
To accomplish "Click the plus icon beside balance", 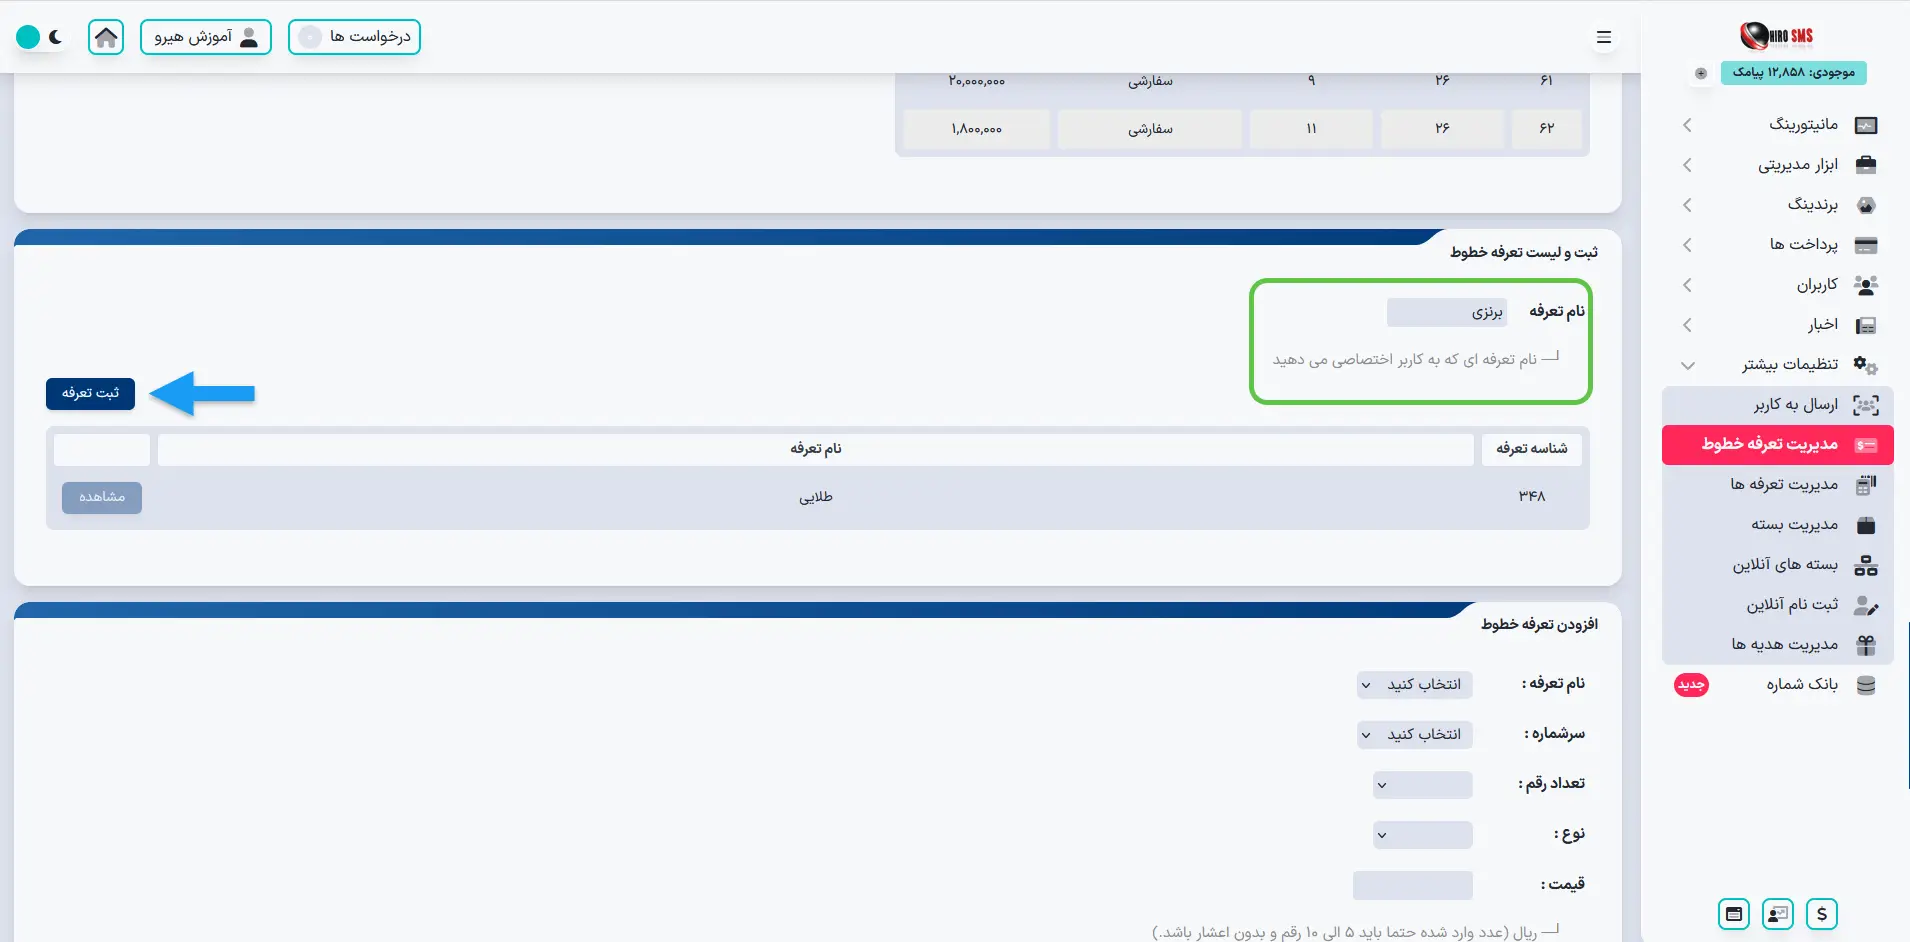I will (1701, 73).
